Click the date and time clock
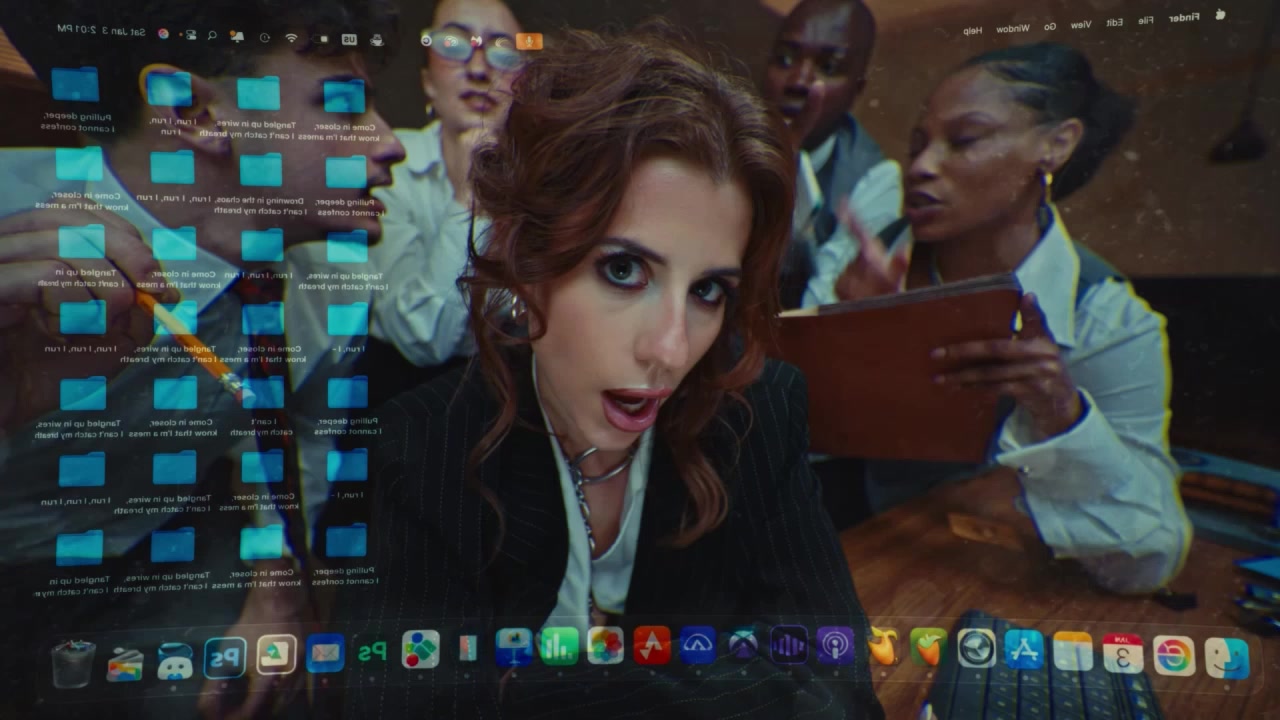The image size is (1280, 720). click(x=91, y=30)
